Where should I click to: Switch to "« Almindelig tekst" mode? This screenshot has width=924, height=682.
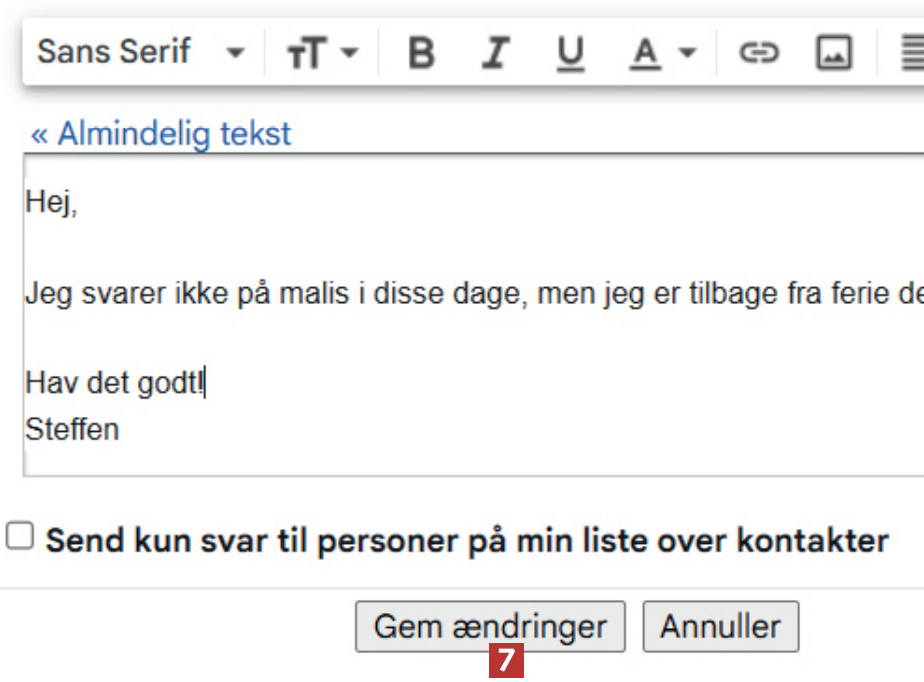(160, 134)
